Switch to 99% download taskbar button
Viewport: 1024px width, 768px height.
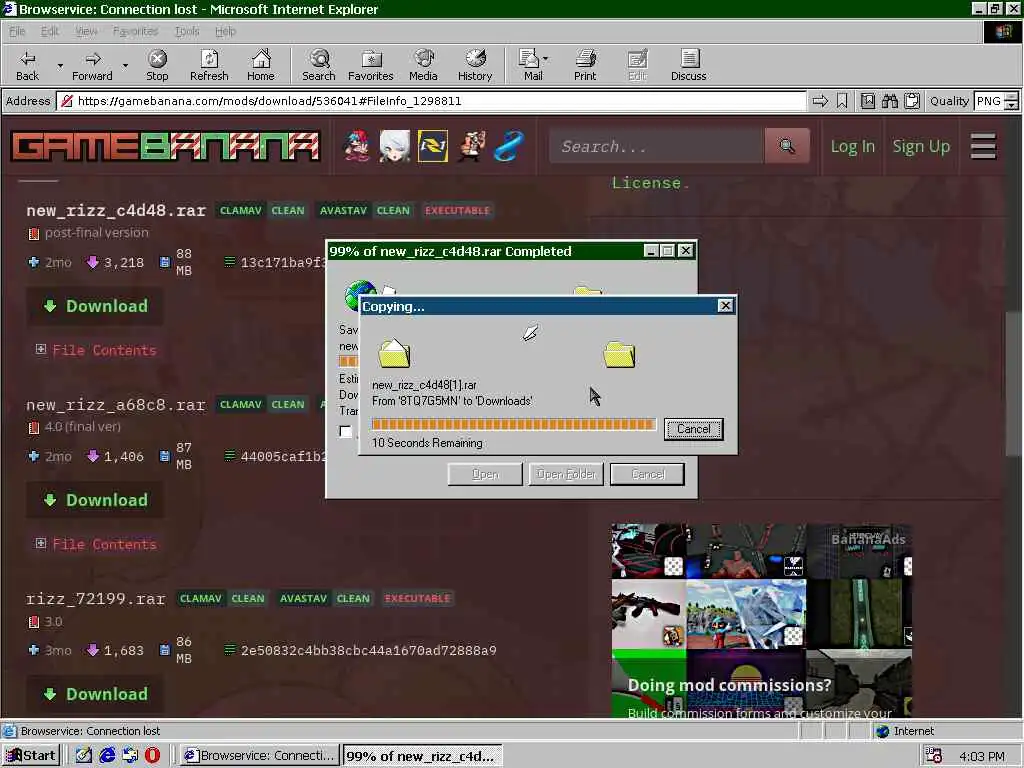[x=423, y=756]
